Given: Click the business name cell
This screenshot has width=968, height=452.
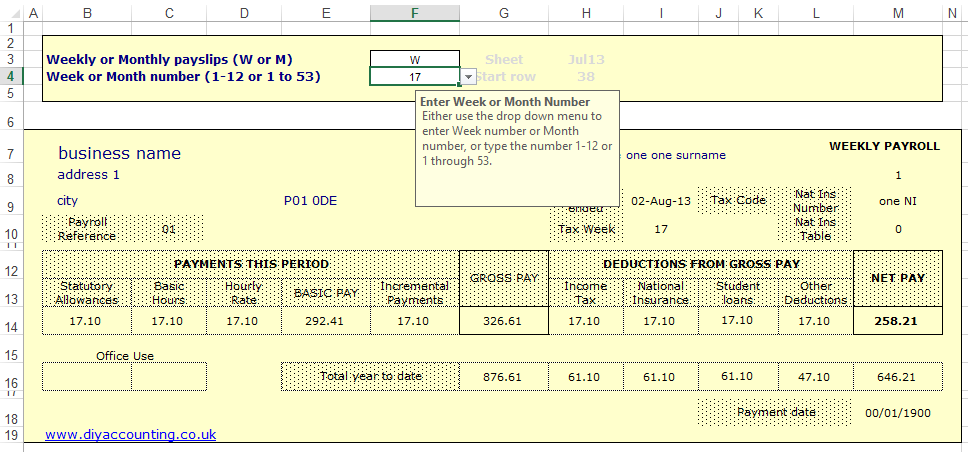Looking at the screenshot, I should click(119, 154).
